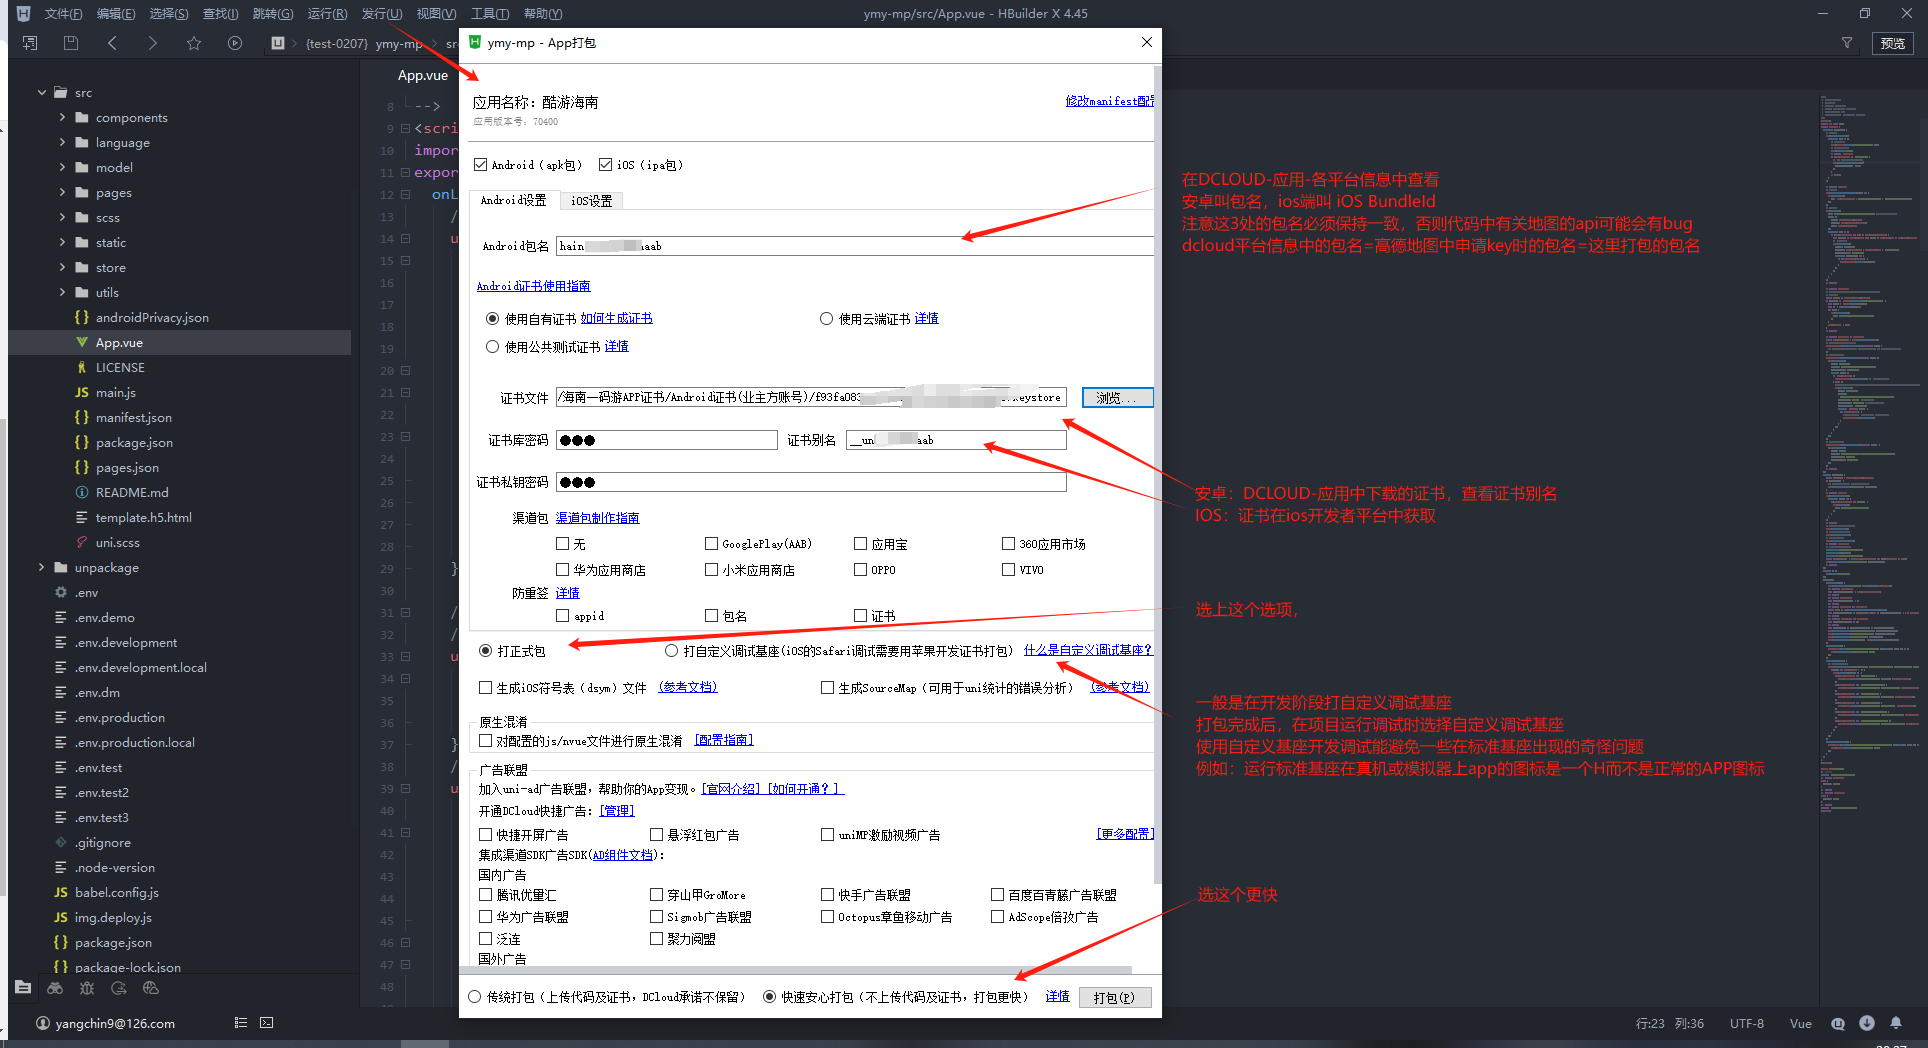Click the 证书私钥密码 password field
Image resolution: width=1928 pixels, height=1048 pixels.
pyautogui.click(x=811, y=482)
